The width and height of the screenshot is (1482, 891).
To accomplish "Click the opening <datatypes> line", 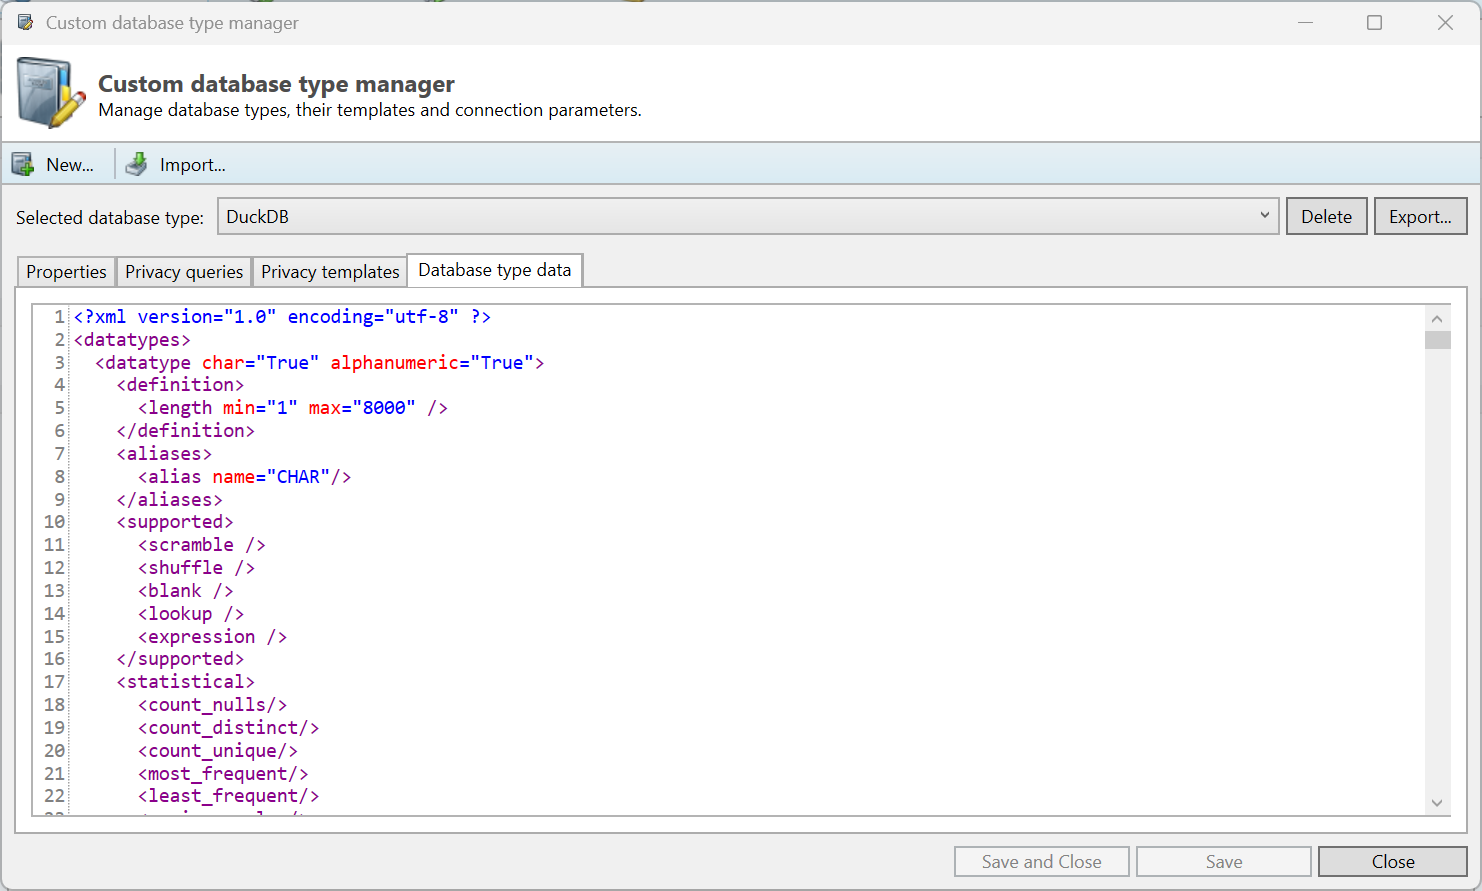I will [x=132, y=340].
